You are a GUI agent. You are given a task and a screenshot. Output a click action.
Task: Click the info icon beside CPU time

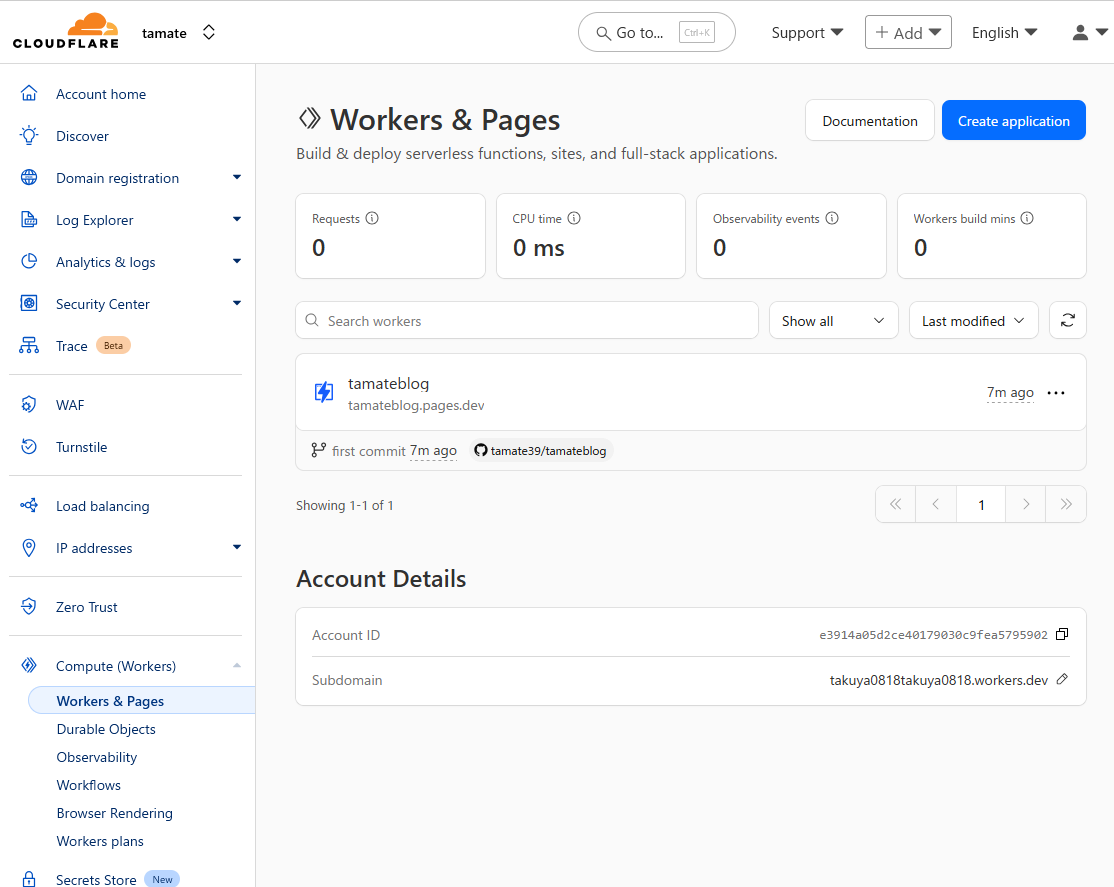tap(574, 218)
